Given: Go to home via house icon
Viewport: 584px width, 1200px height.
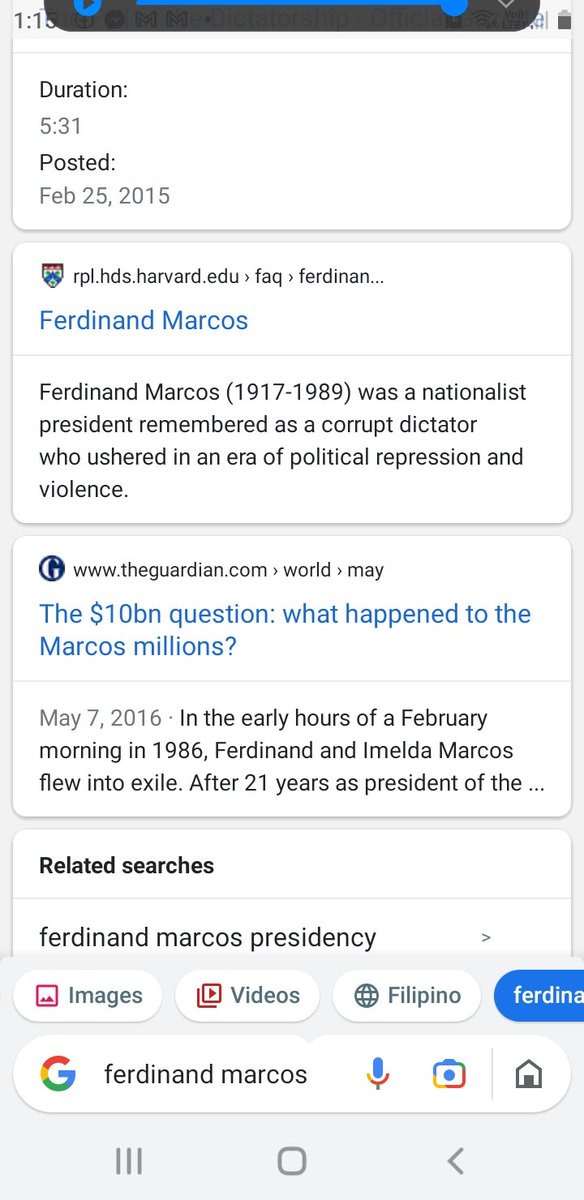Looking at the screenshot, I should tap(528, 1075).
